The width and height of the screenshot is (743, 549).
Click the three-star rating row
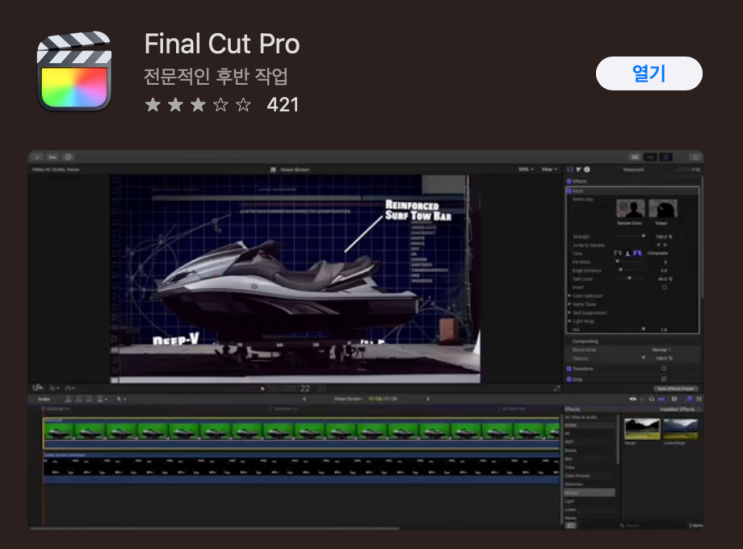pos(198,105)
